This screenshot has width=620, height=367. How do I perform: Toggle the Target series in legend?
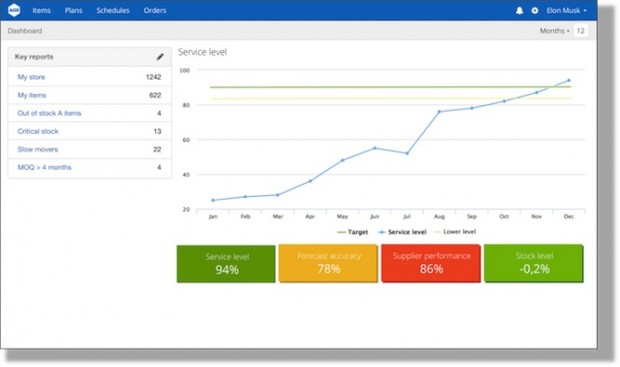352,232
